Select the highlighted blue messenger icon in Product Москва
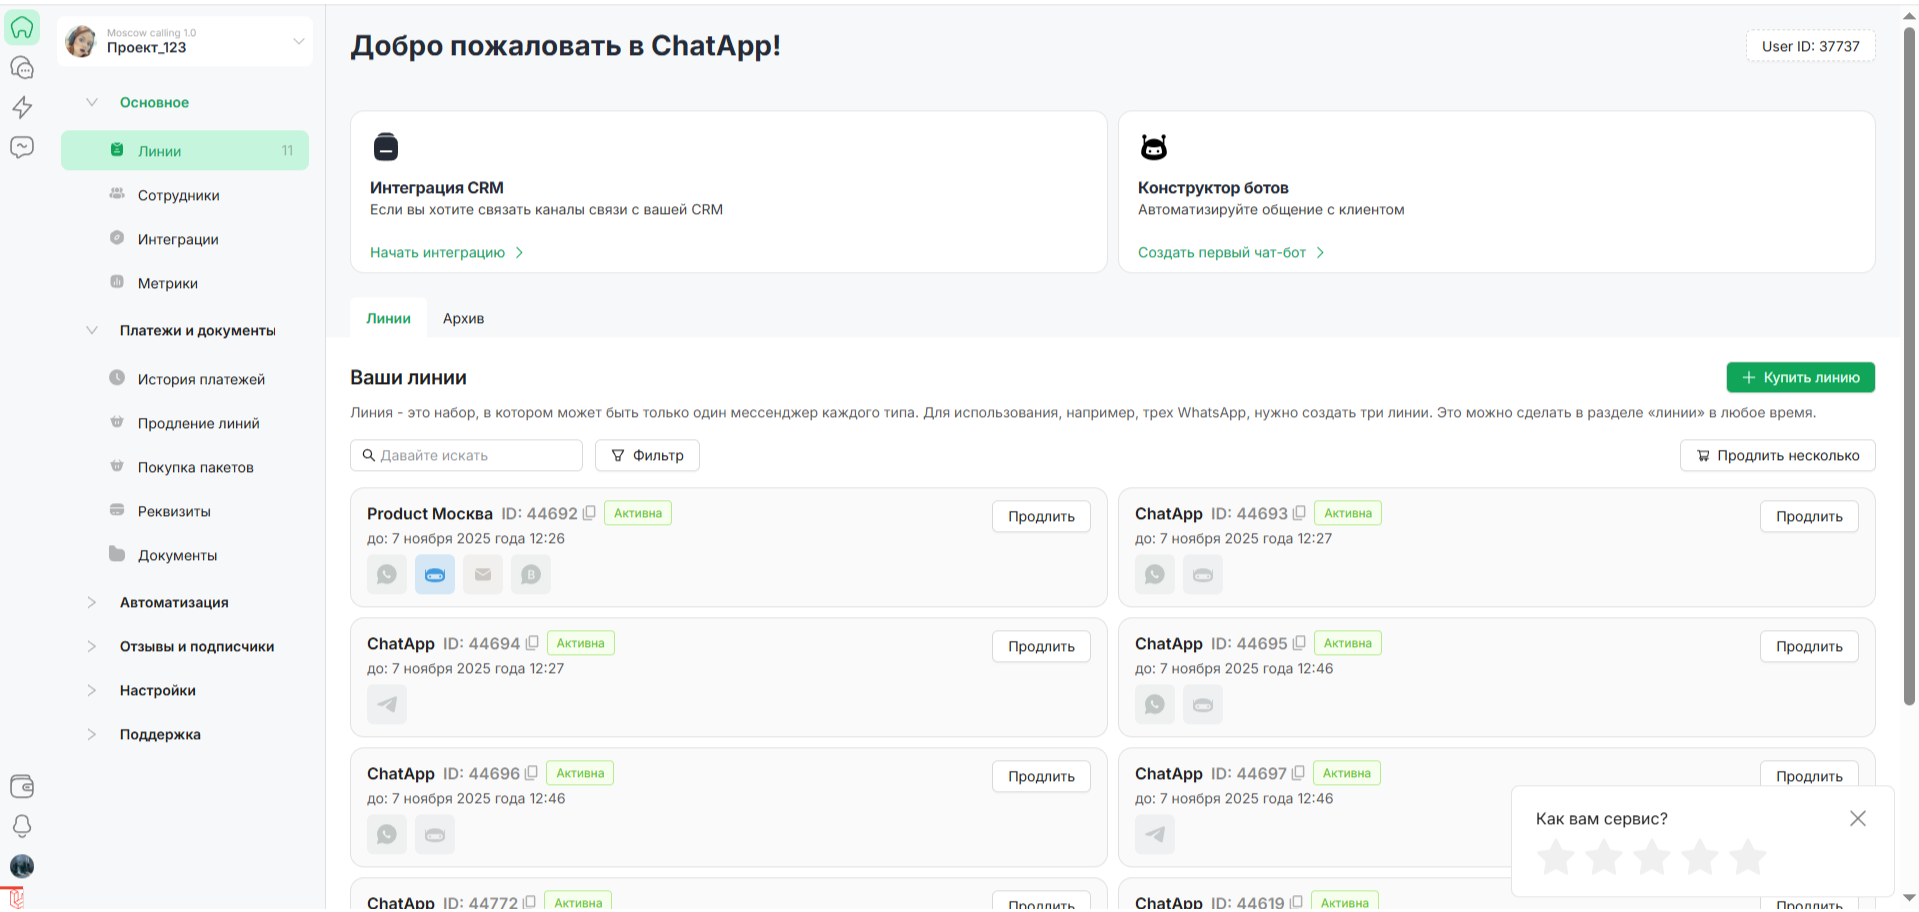 (x=435, y=575)
